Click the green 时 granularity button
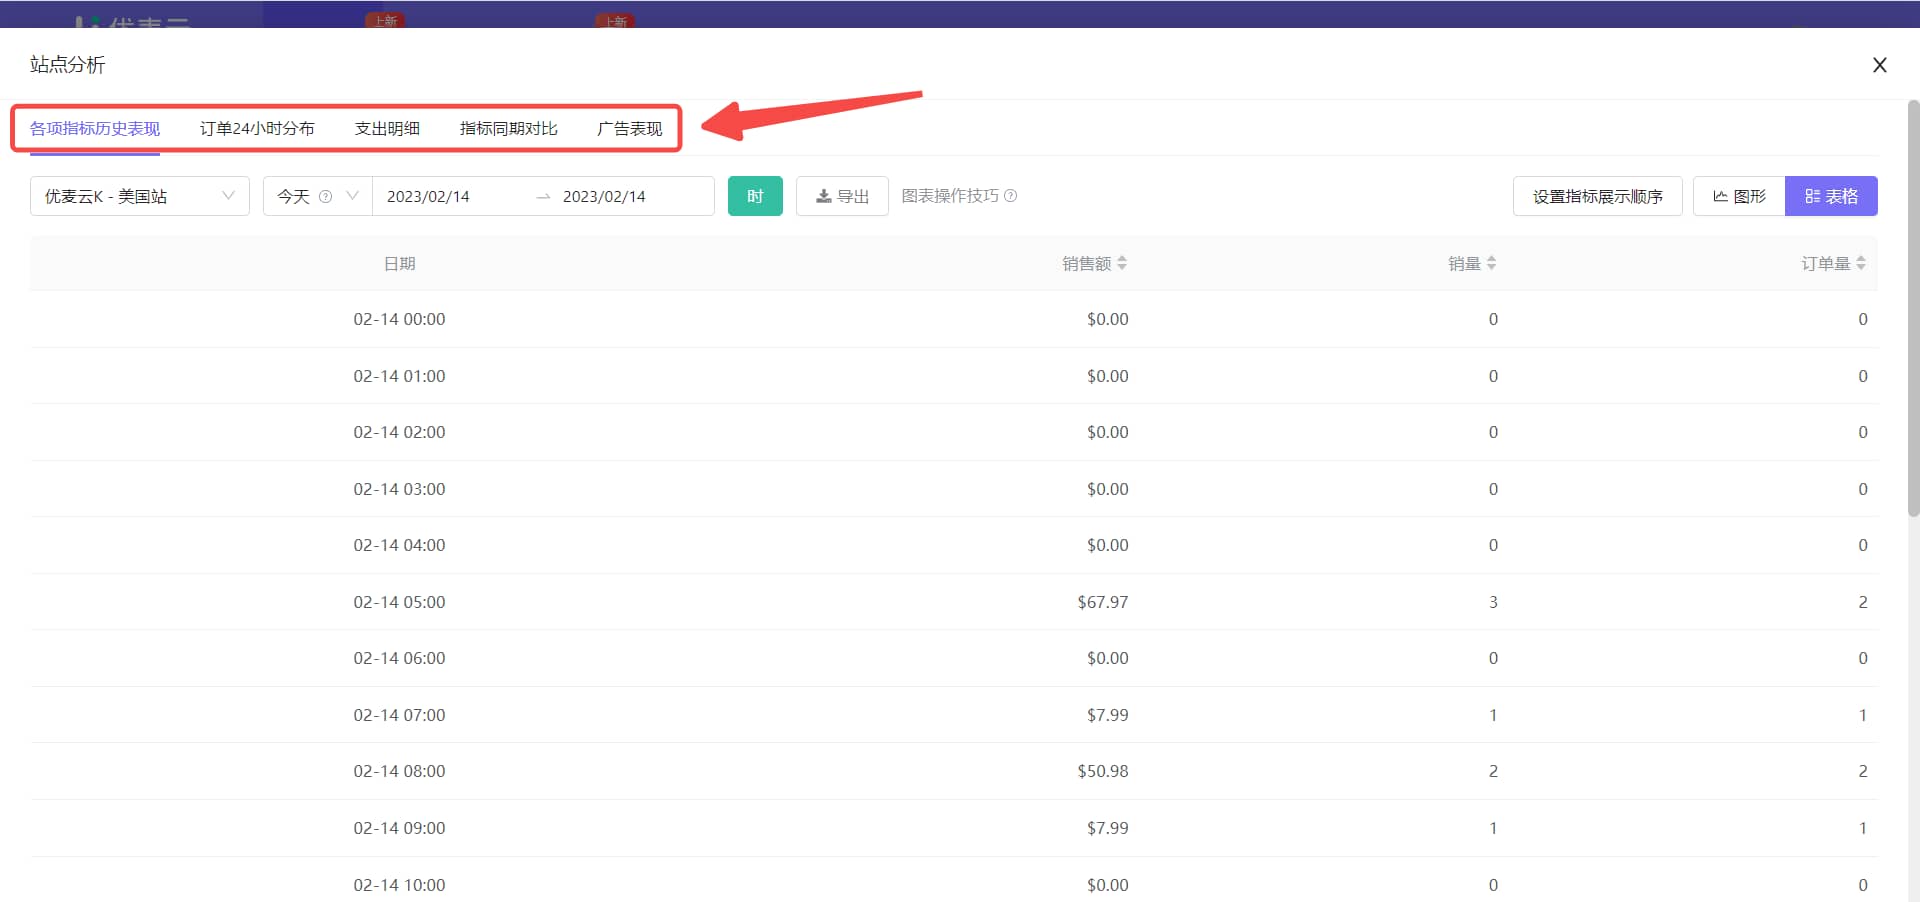The height and width of the screenshot is (902, 1920). coord(755,196)
